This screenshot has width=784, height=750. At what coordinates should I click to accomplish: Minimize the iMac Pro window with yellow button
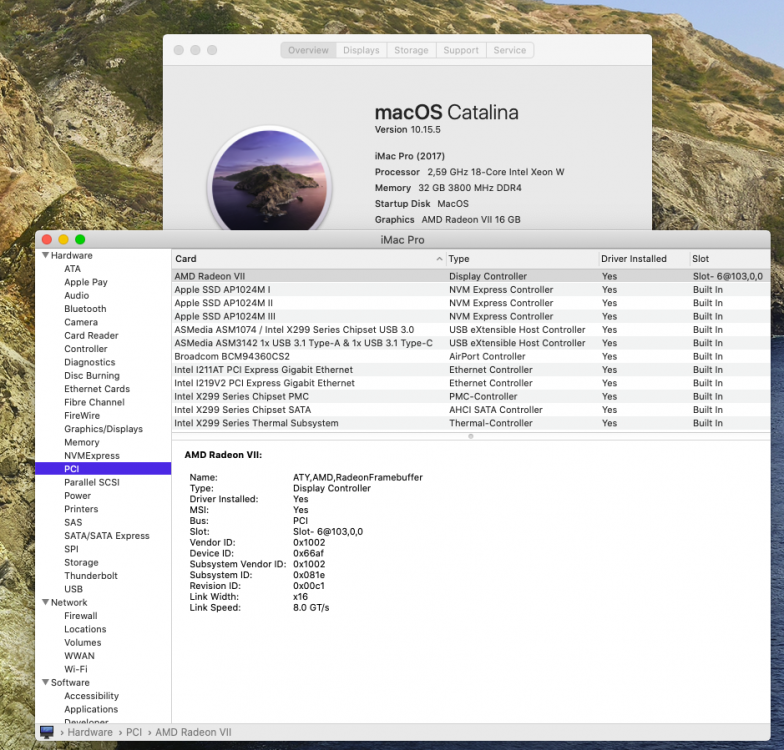[64, 240]
